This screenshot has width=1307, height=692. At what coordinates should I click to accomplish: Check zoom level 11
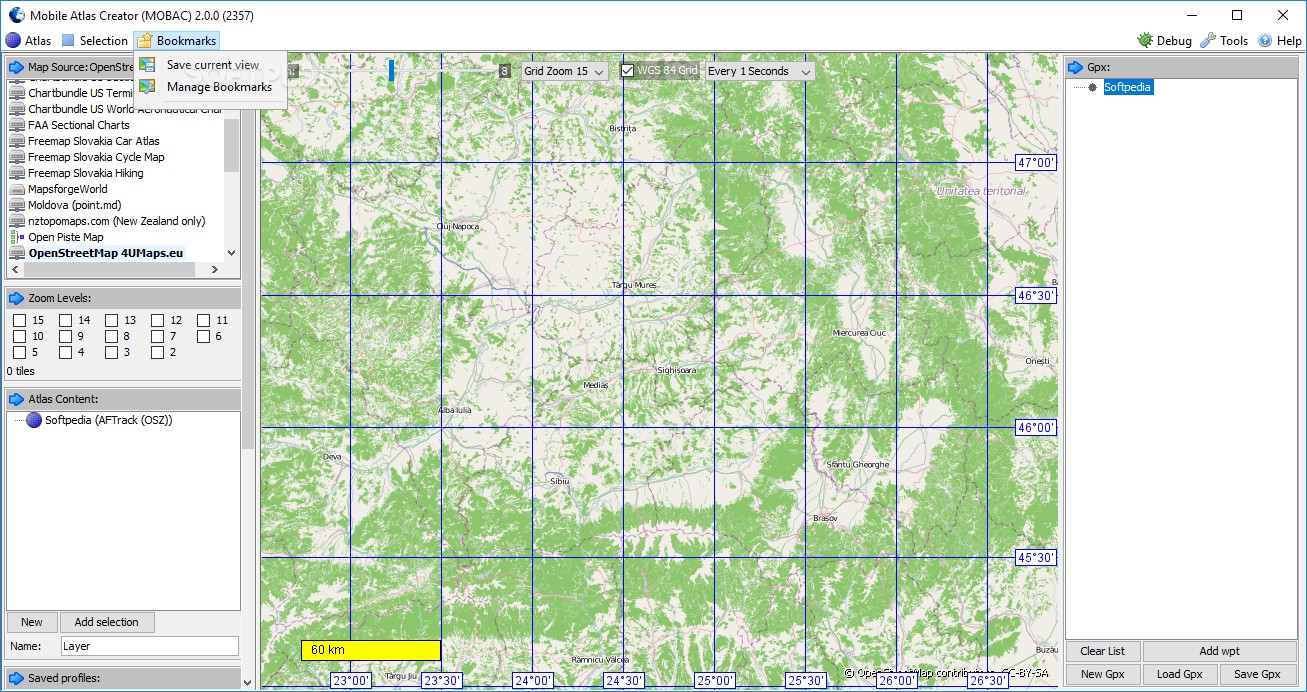204,320
